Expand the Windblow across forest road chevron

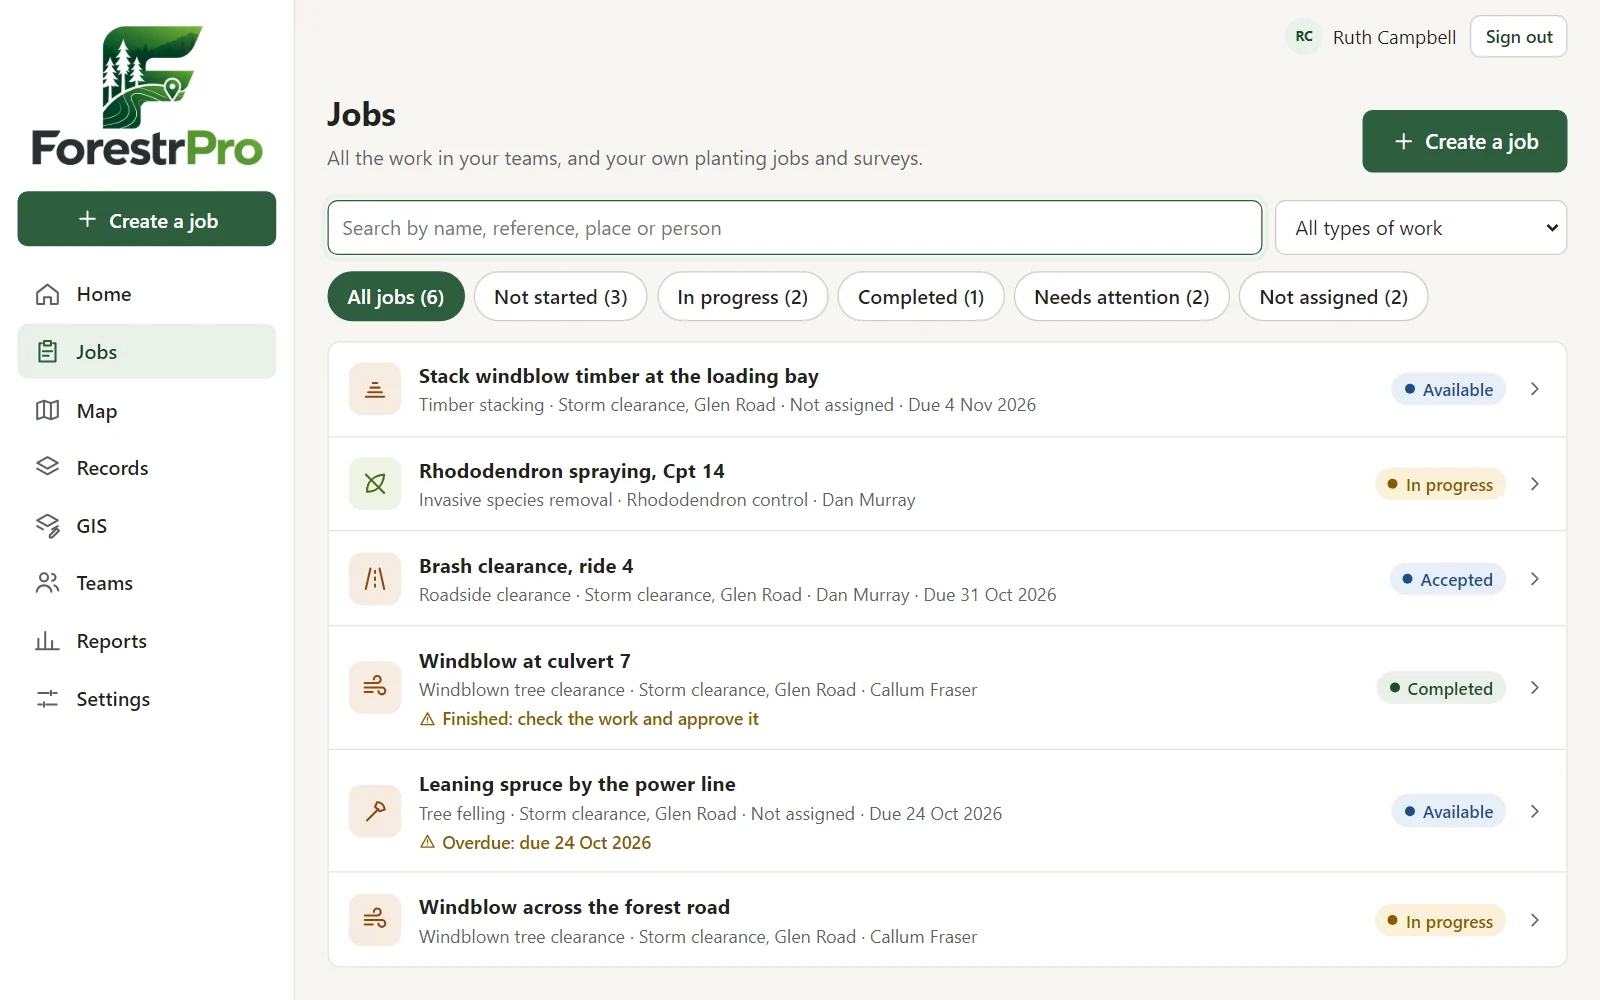[x=1534, y=920]
